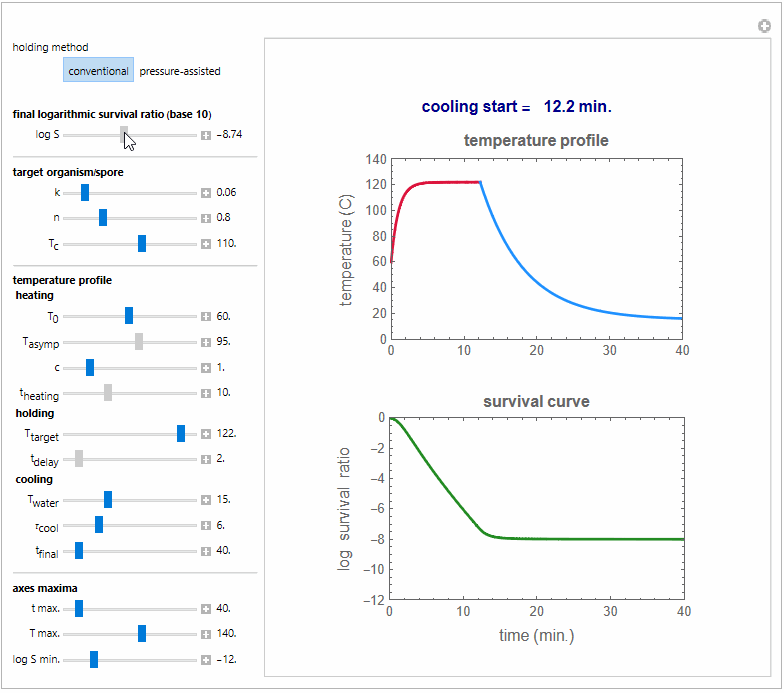Expand the tdelay slider plus icon
784x693 pixels.
tap(206, 459)
